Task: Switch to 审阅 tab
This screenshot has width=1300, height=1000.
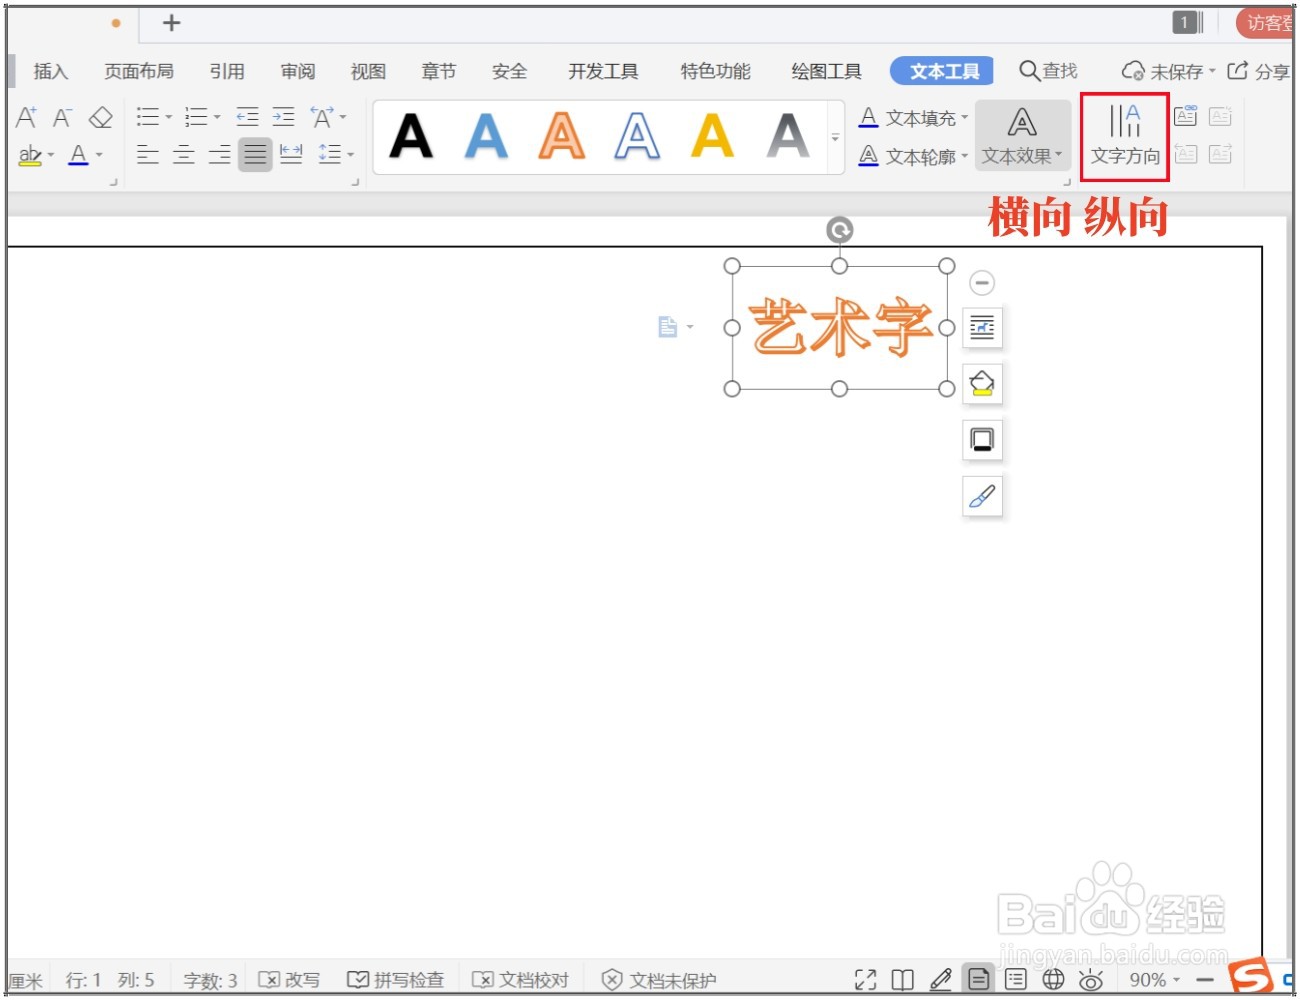Action: tap(298, 71)
